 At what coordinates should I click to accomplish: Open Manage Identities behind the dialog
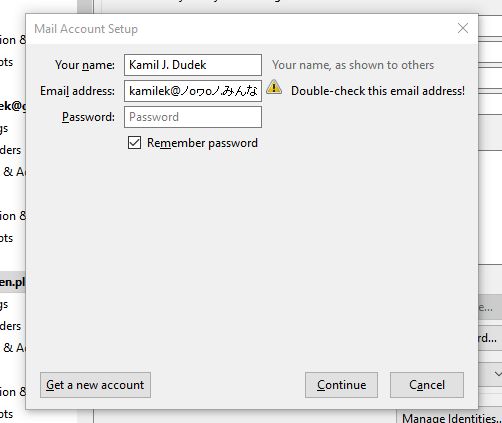pos(451,418)
